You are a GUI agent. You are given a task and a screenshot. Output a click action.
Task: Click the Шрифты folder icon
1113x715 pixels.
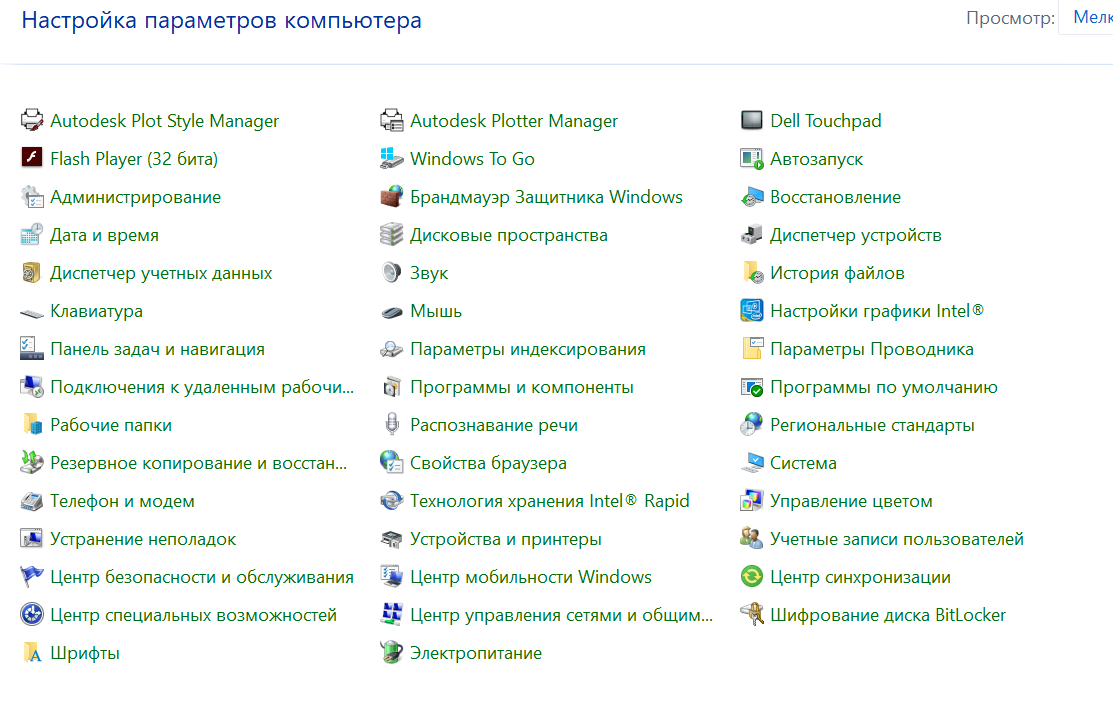click(x=32, y=653)
